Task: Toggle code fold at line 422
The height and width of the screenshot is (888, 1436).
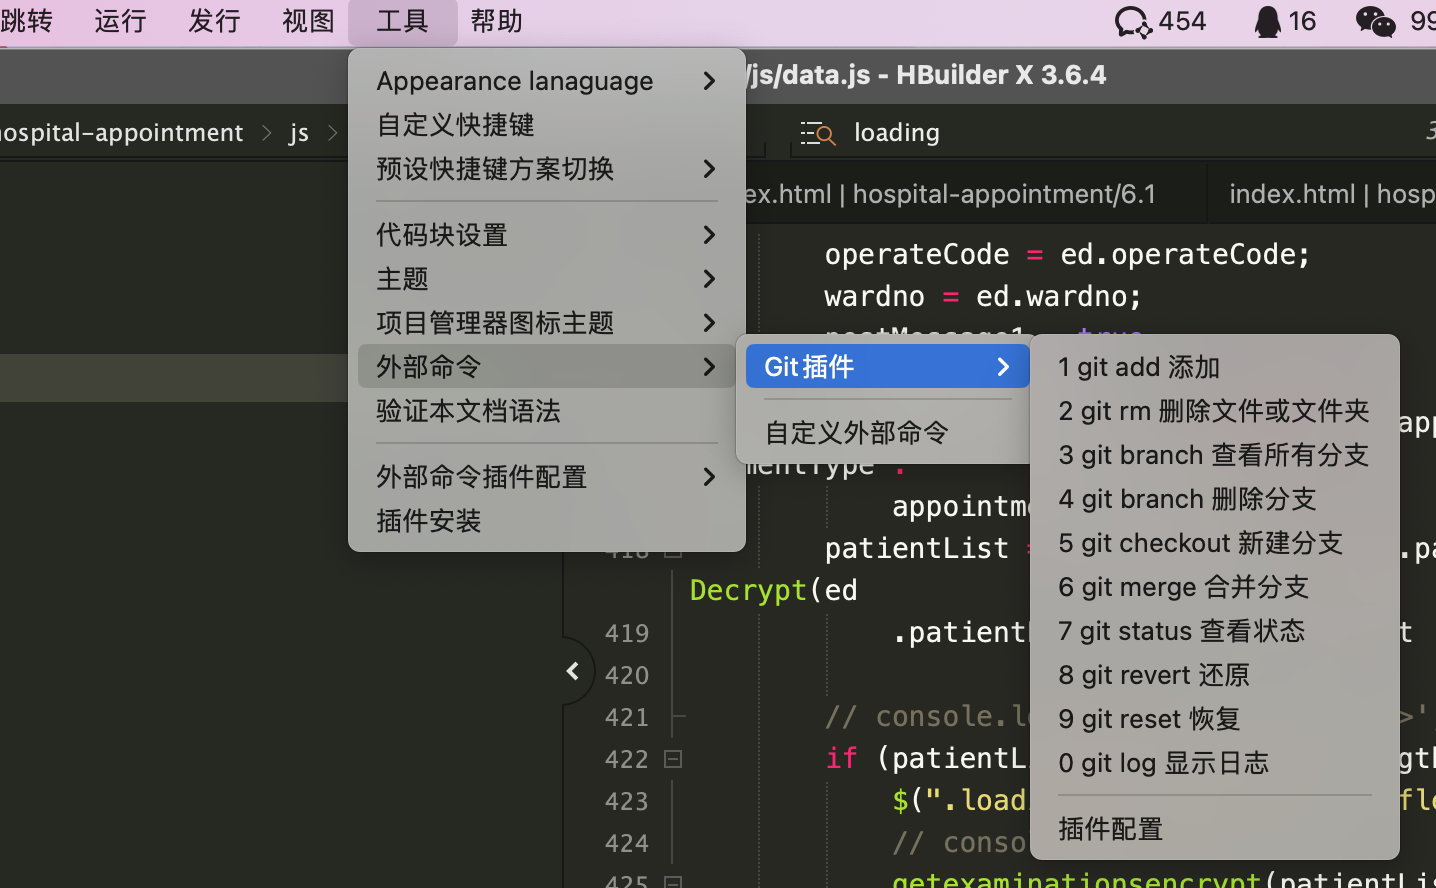Action: pos(673,759)
